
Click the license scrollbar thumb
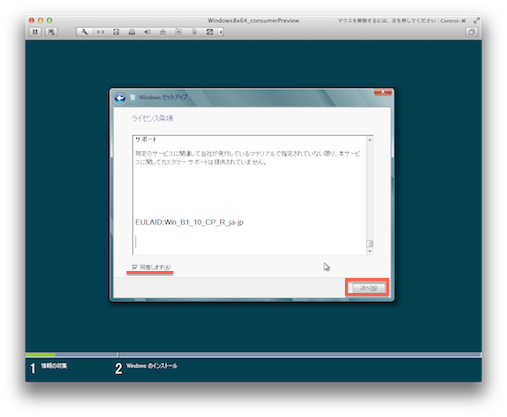point(369,244)
